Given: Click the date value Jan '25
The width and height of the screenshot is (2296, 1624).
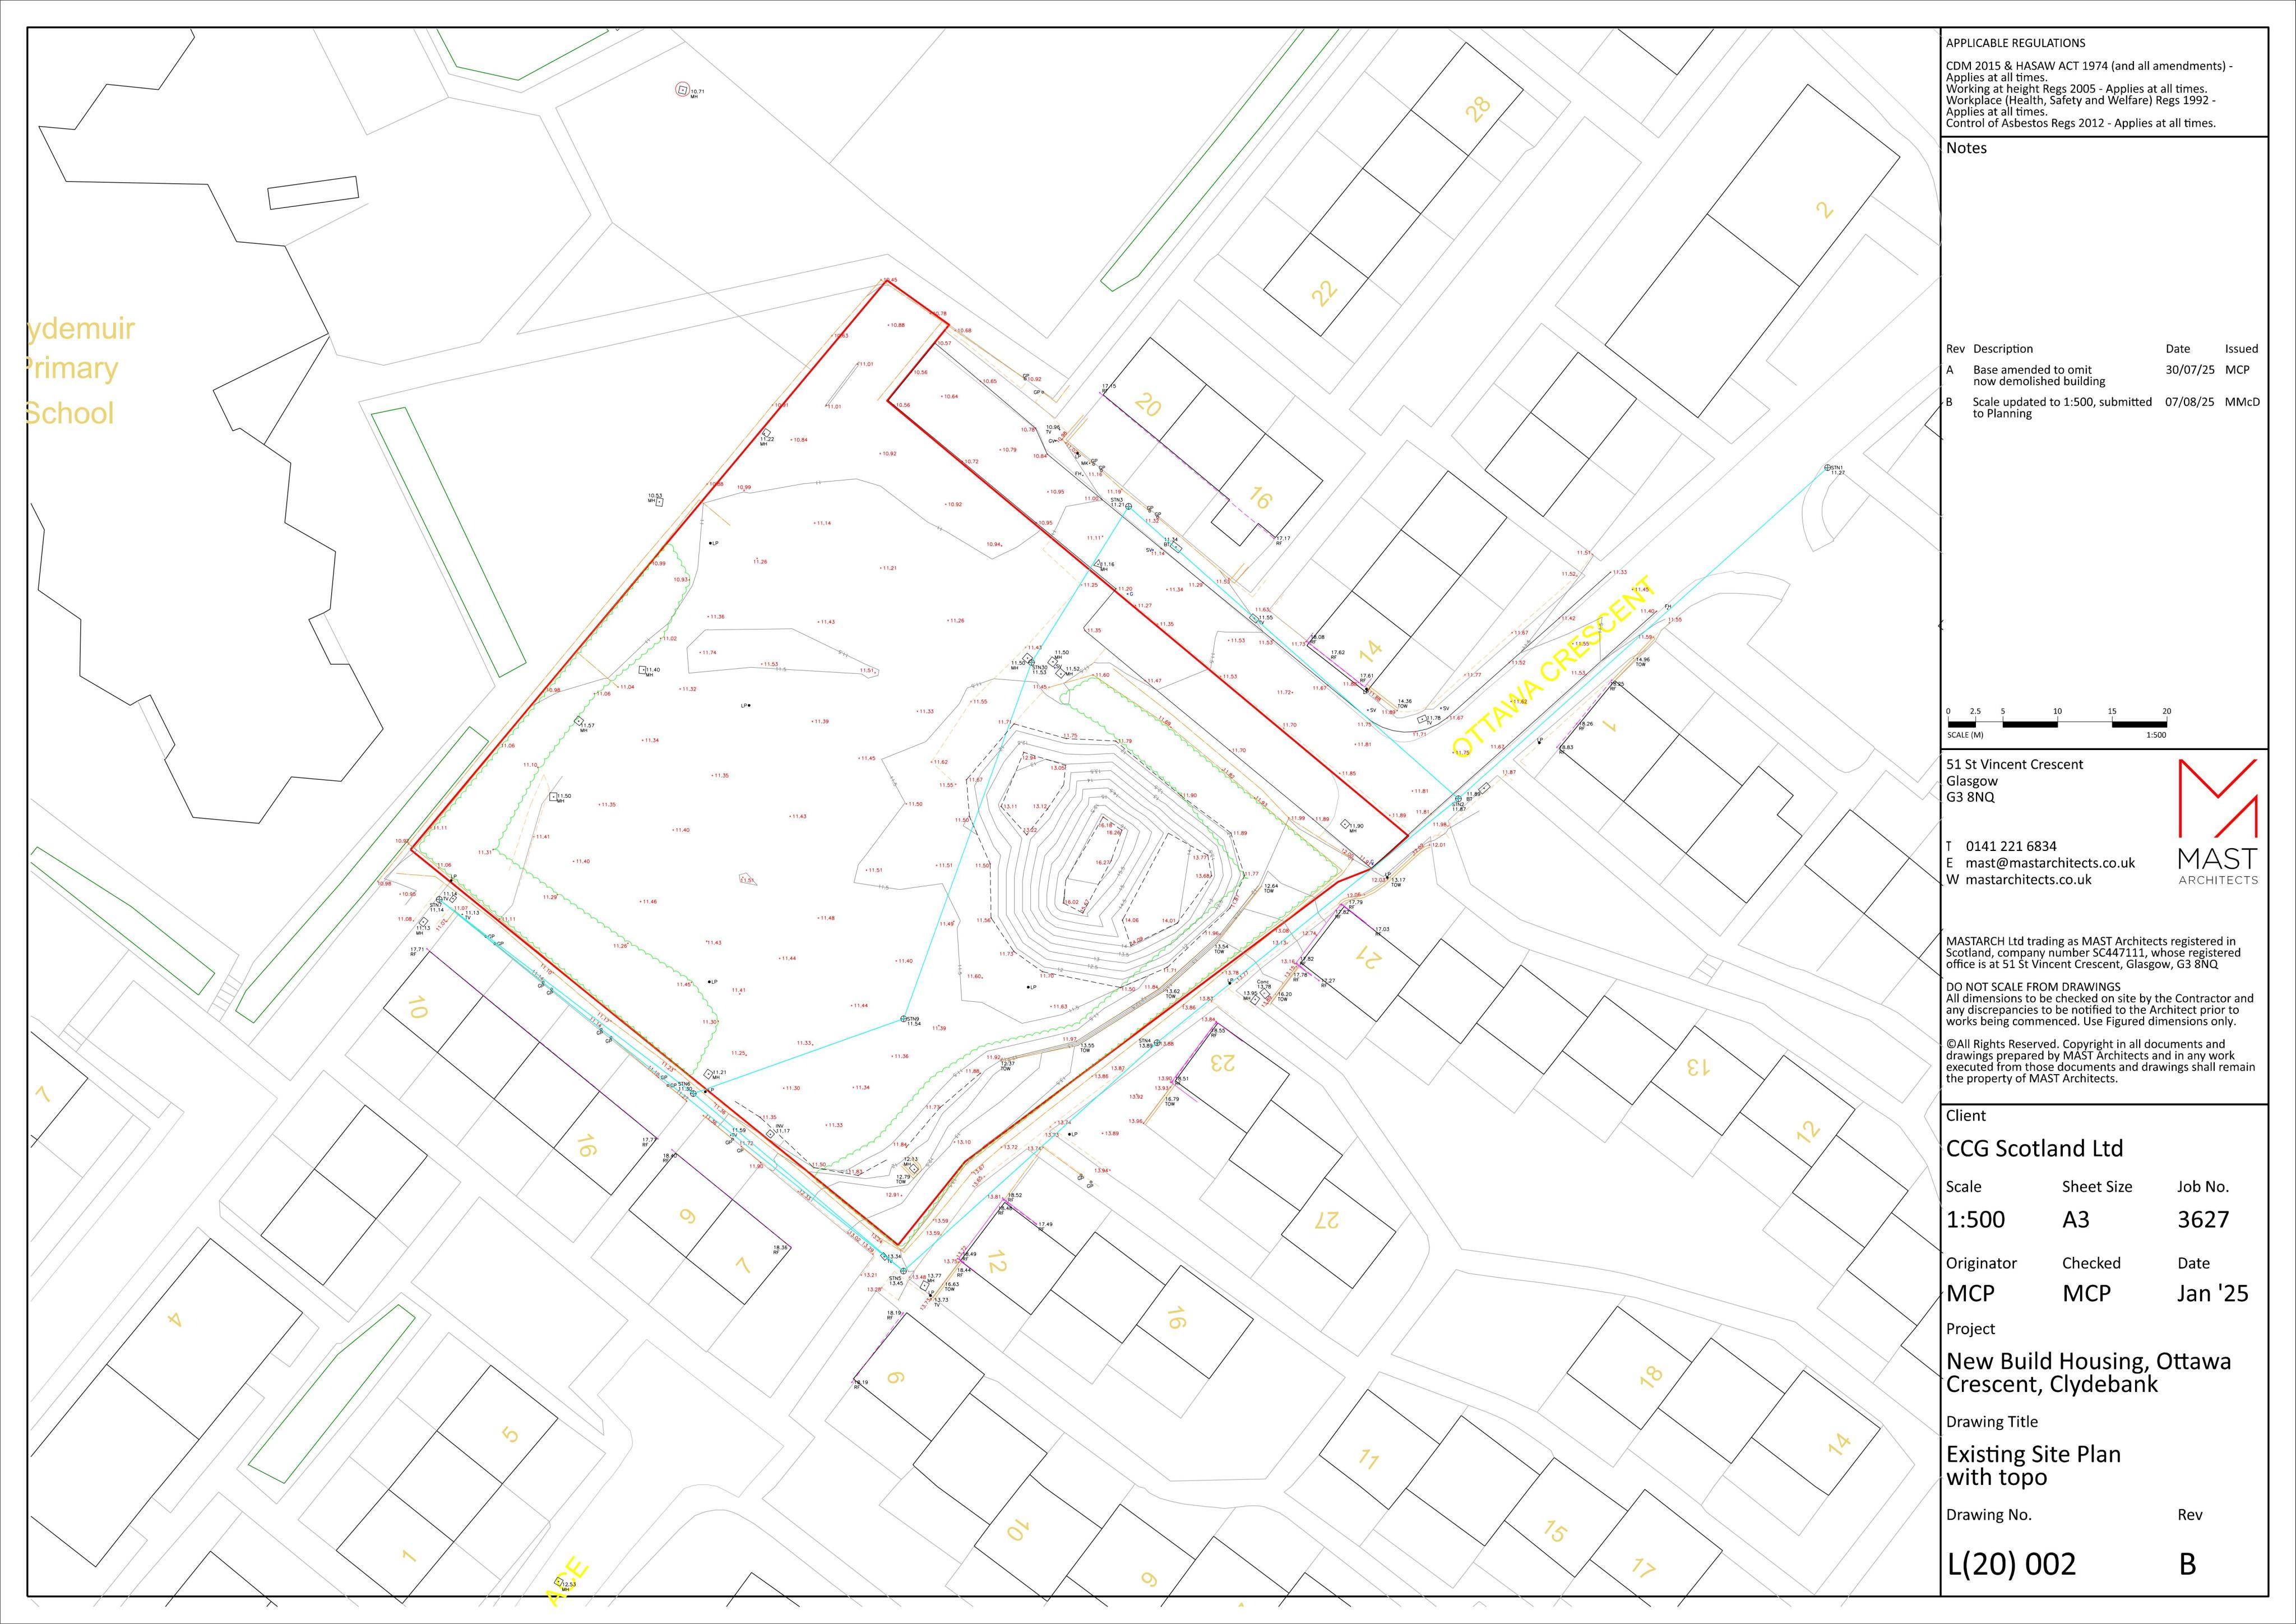Looking at the screenshot, I should 2213,1294.
